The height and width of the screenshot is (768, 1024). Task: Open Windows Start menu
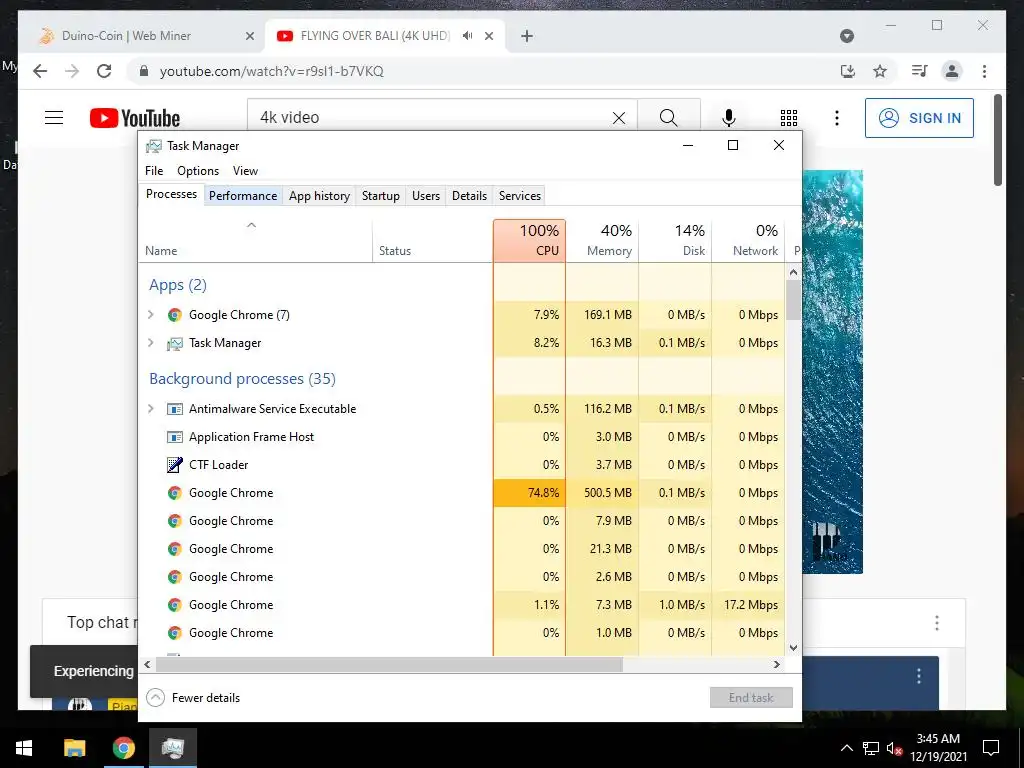[x=24, y=748]
